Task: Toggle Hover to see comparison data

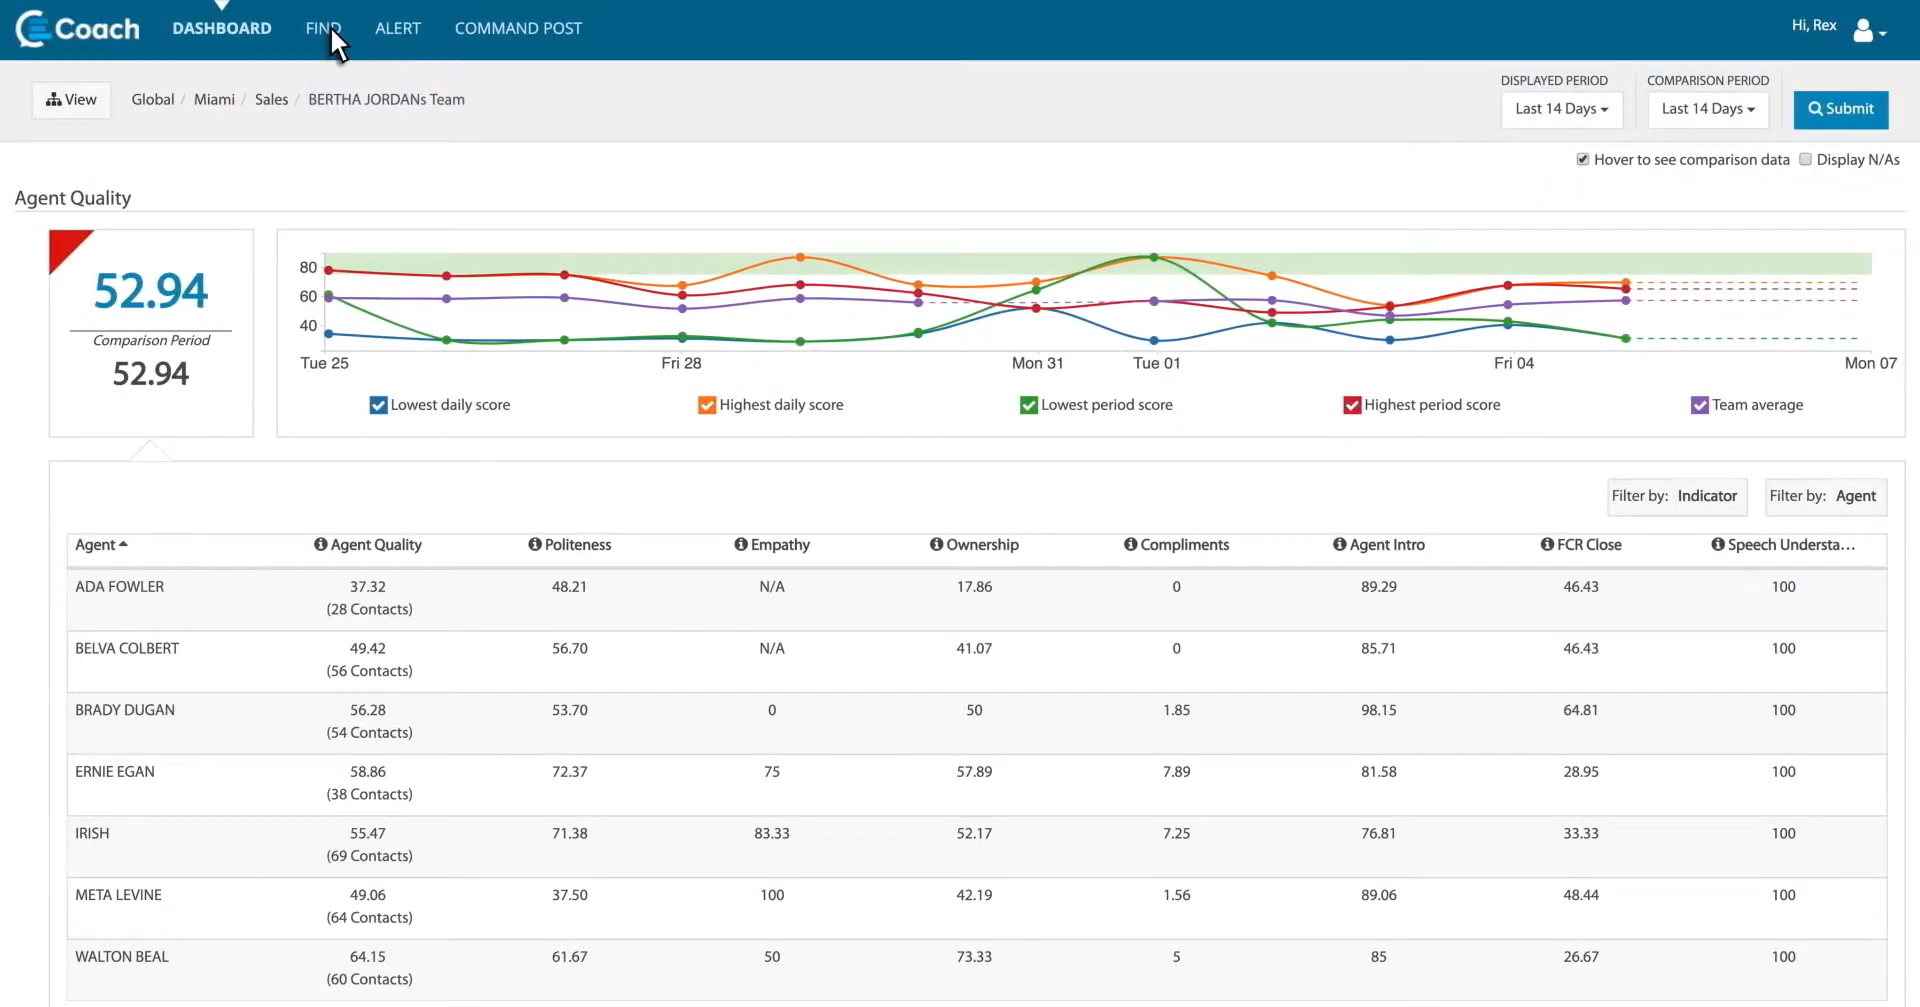Action: [x=1583, y=159]
